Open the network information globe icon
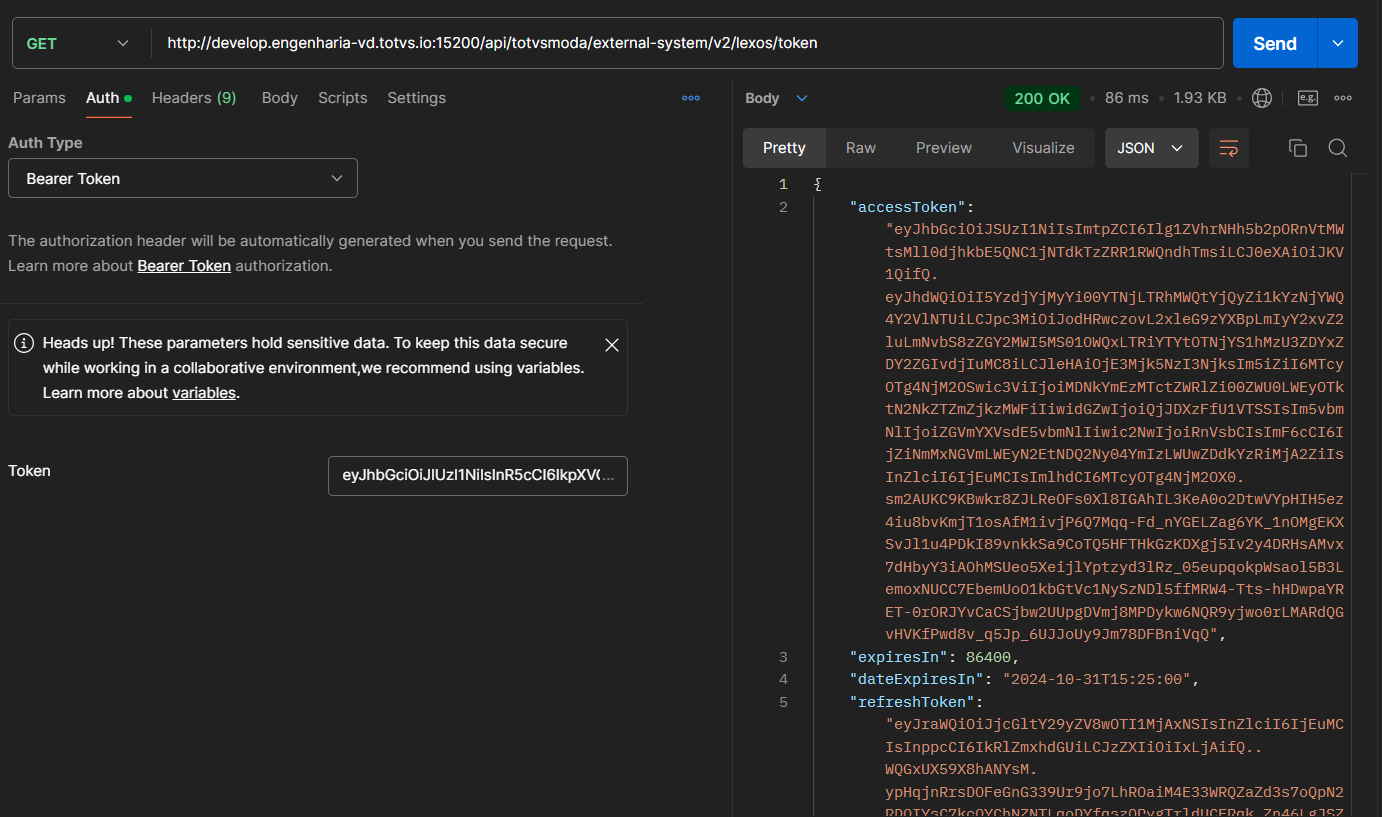 point(1262,98)
